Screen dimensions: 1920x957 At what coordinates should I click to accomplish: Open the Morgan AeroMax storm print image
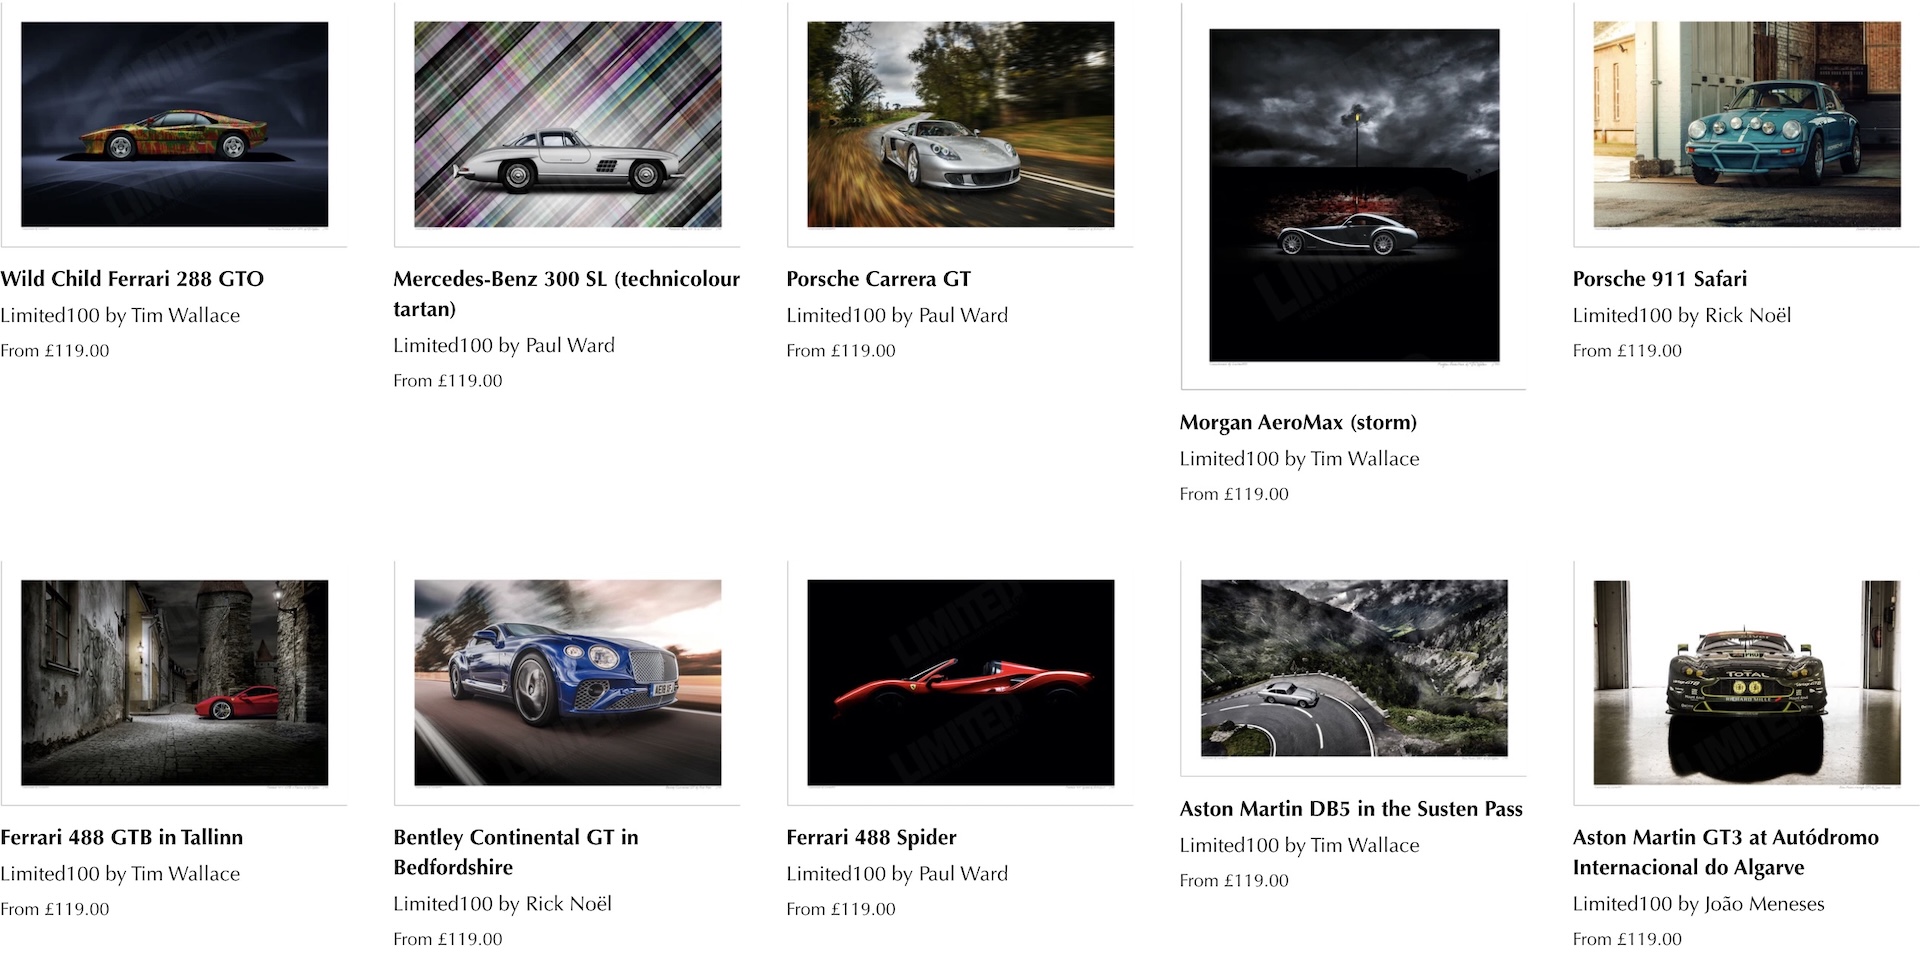pyautogui.click(x=1353, y=195)
